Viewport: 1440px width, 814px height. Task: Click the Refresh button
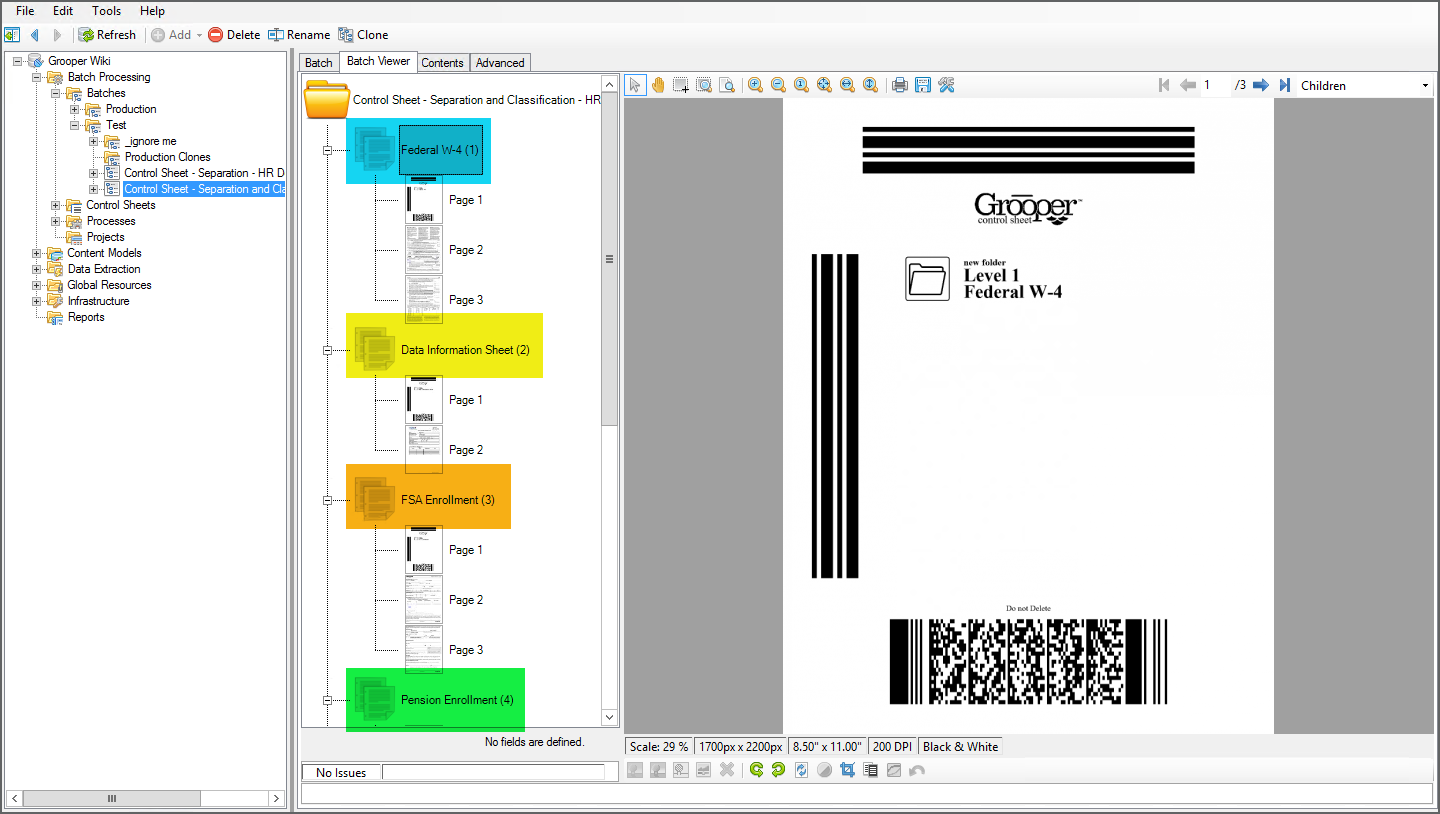point(107,35)
